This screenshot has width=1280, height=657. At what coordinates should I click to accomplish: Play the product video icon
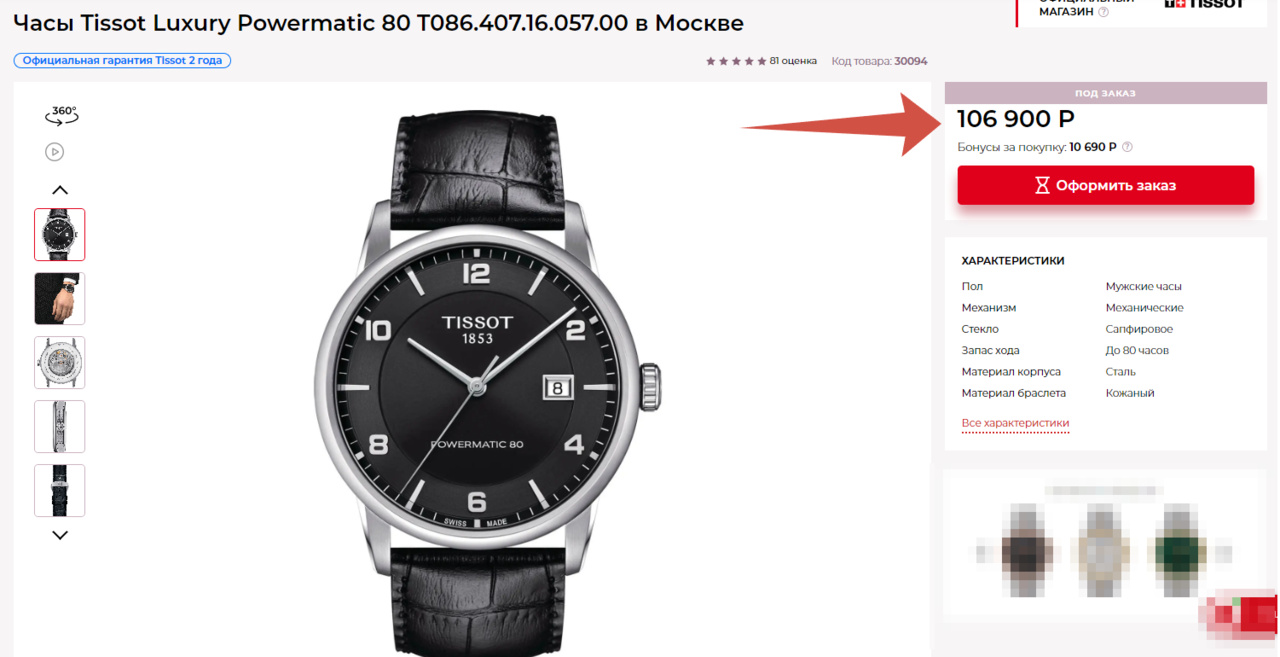pos(55,152)
